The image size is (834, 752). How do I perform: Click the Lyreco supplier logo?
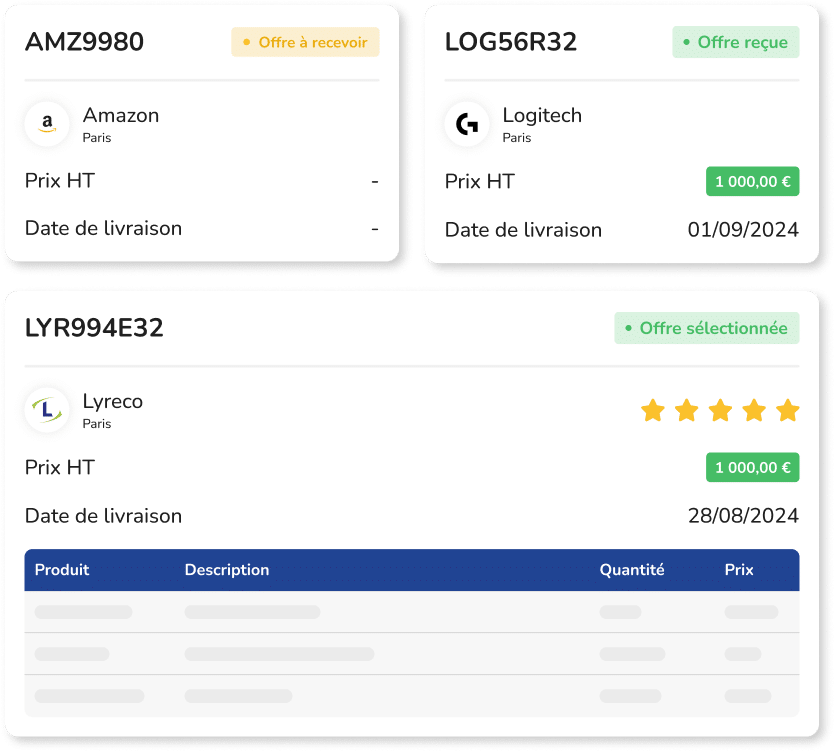coord(47,410)
